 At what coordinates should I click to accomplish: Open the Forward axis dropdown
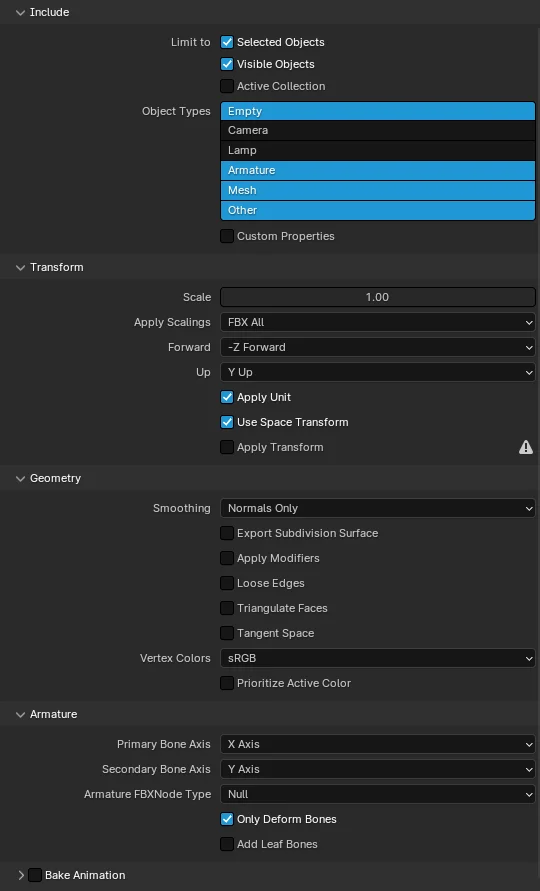[x=377, y=347]
